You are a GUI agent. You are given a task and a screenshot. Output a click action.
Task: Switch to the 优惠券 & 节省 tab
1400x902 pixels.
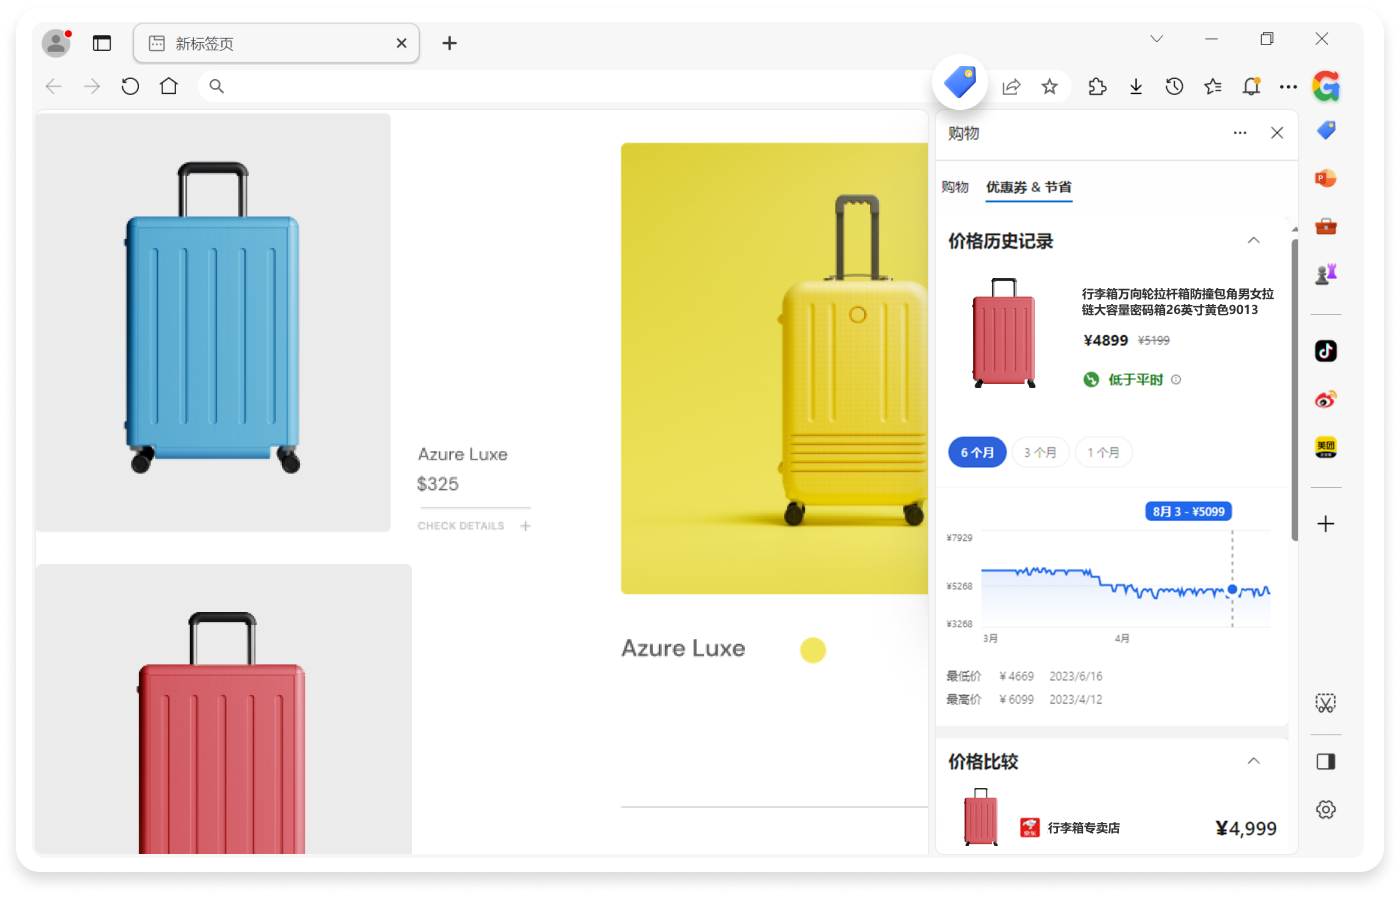(1028, 187)
